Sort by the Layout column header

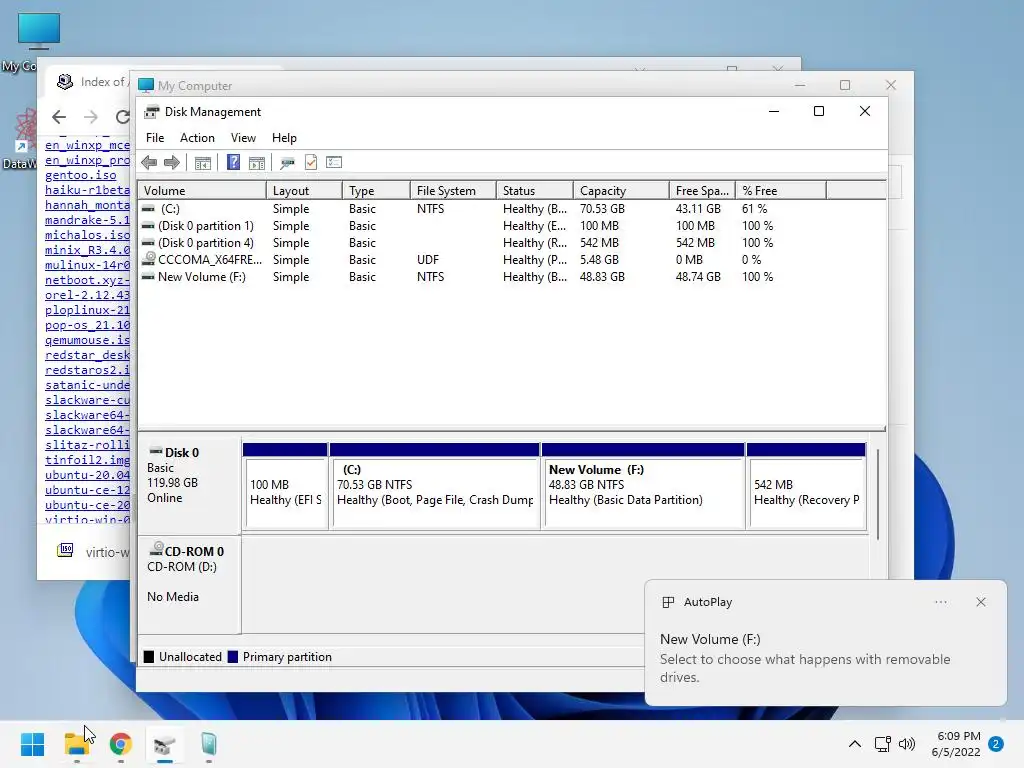click(x=304, y=191)
